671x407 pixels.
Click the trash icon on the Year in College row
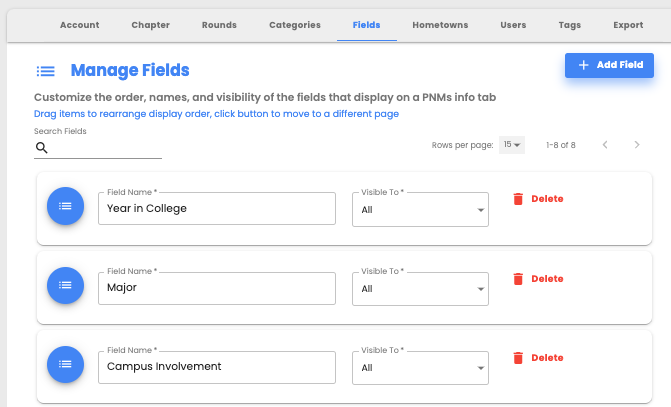518,199
